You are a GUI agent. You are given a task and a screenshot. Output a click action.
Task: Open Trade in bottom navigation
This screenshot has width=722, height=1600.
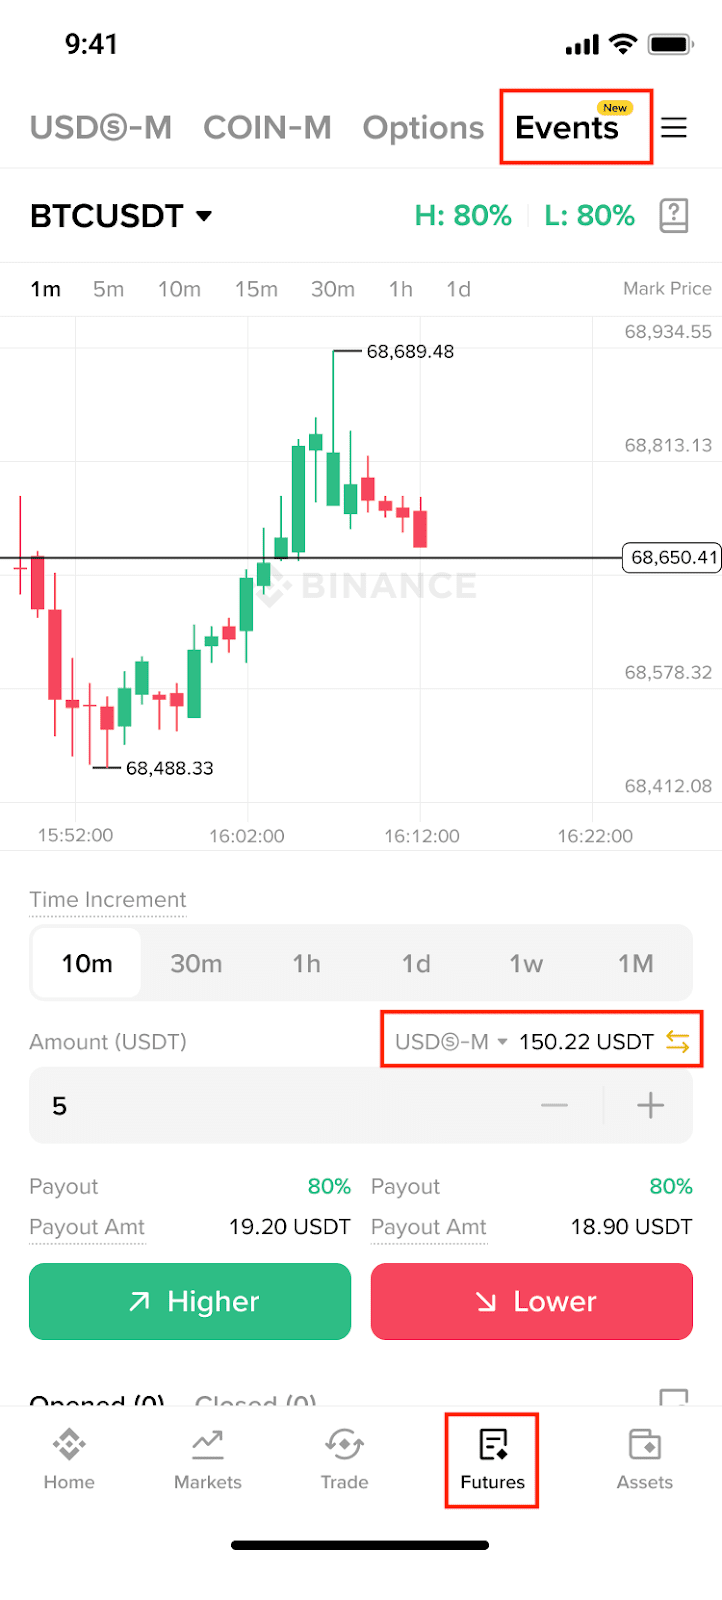pos(345,1460)
